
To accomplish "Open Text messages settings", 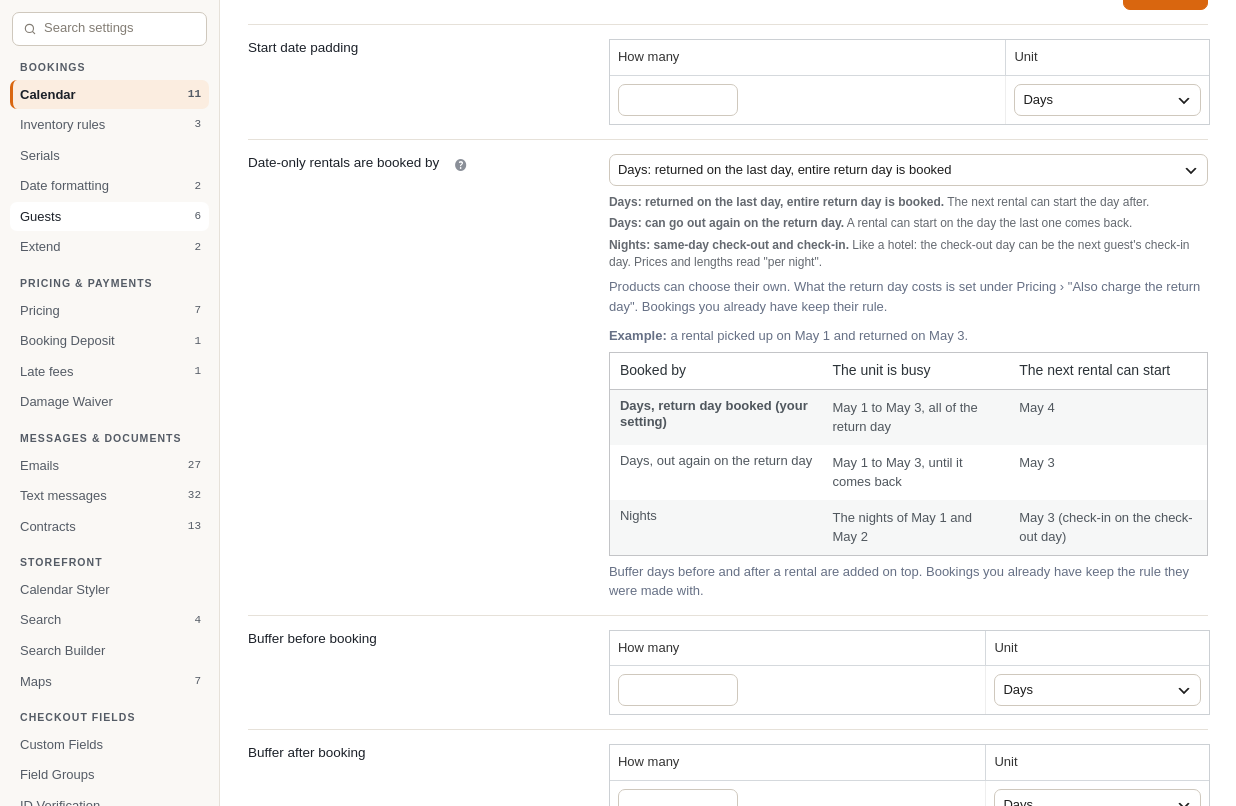I will point(110,495).
